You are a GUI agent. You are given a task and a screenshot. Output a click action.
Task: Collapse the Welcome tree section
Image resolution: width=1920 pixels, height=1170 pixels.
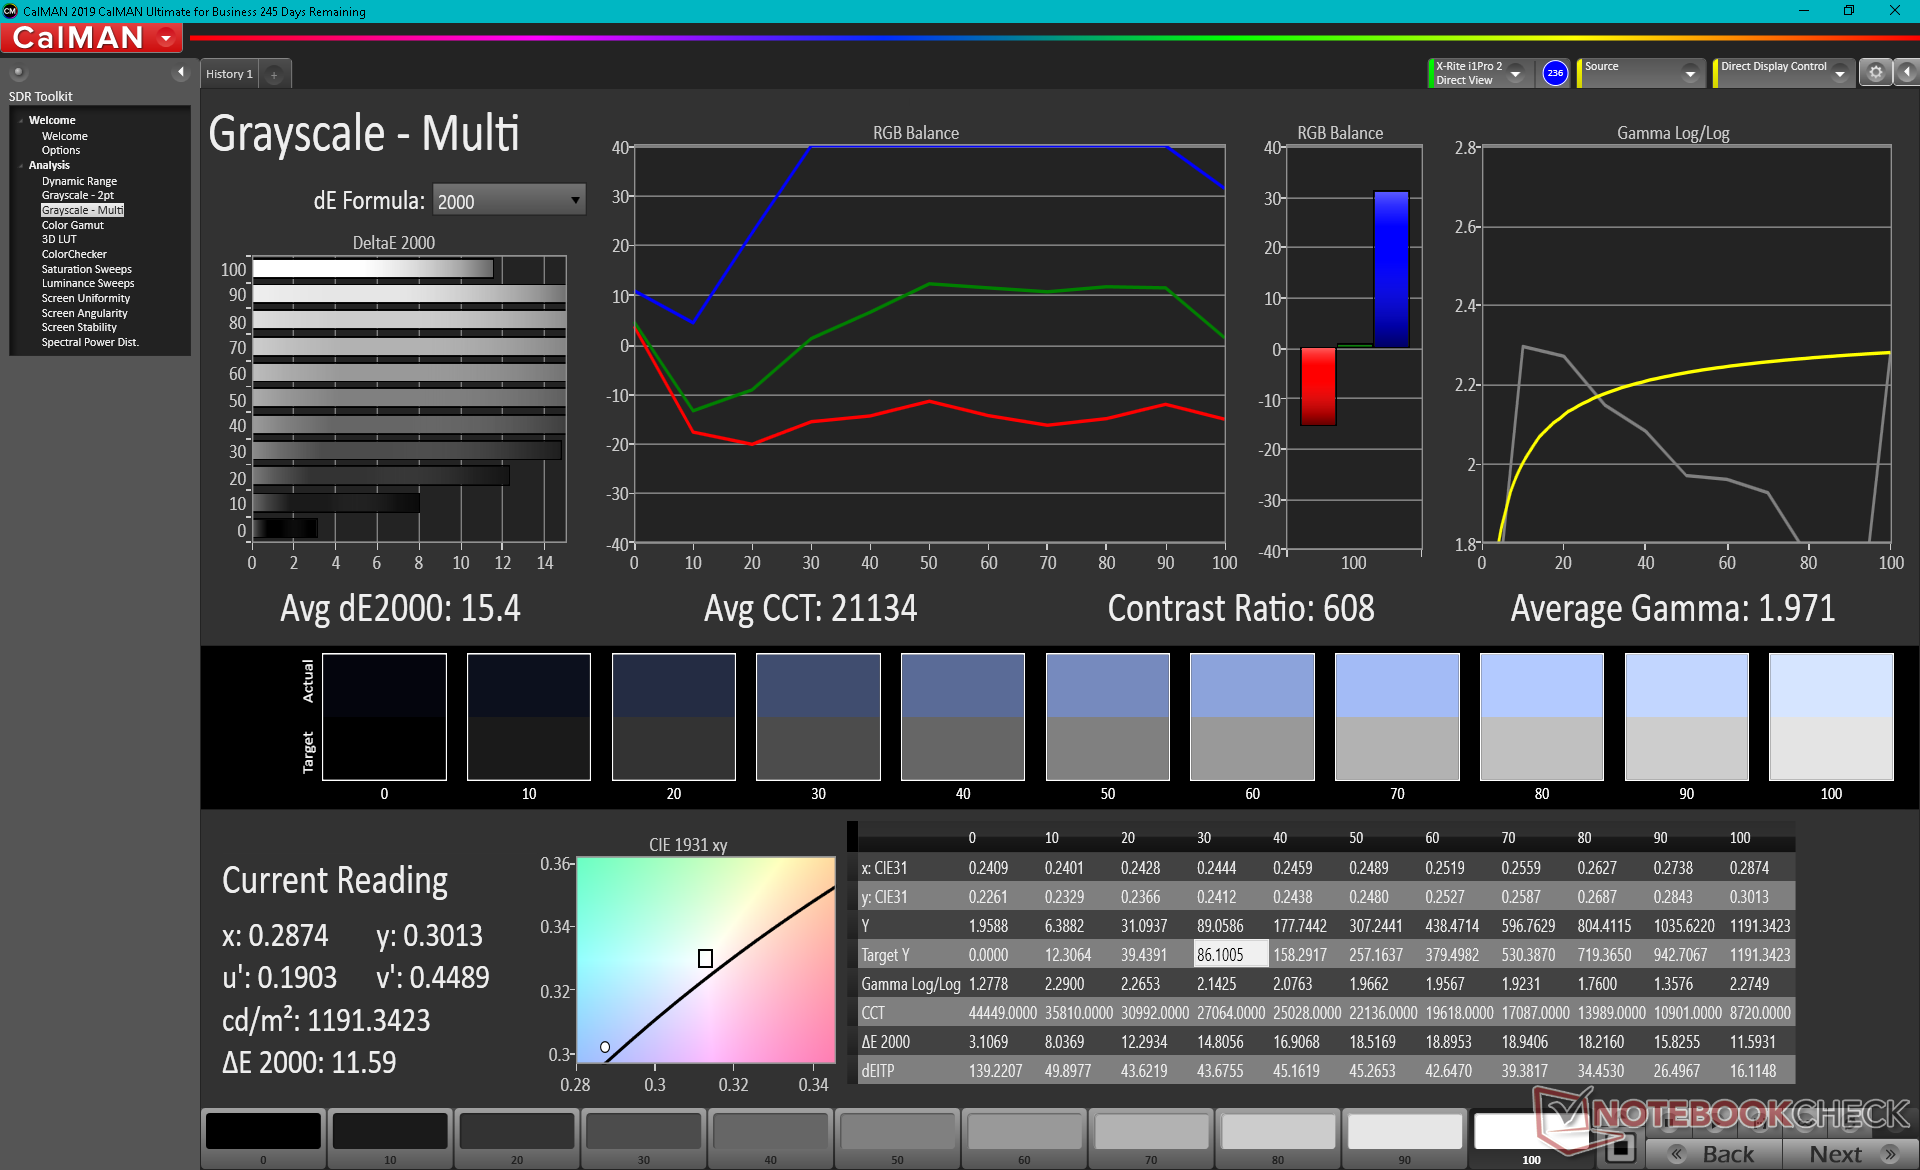pyautogui.click(x=21, y=120)
